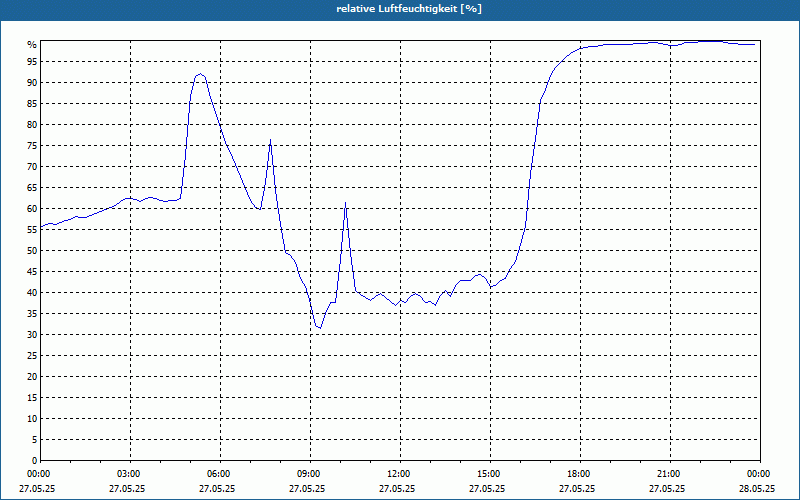The height and width of the screenshot is (500, 800).
Task: Click the '30' y-axis label
Action: pyautogui.click(x=32, y=335)
